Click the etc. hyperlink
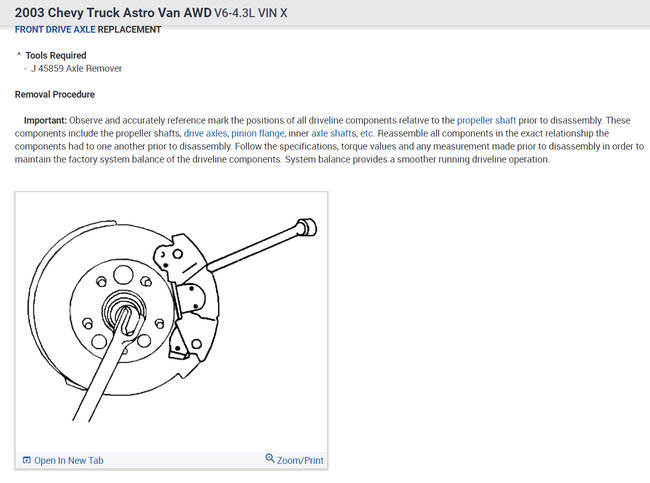Screen dimensions: 650x483 (x=367, y=133)
